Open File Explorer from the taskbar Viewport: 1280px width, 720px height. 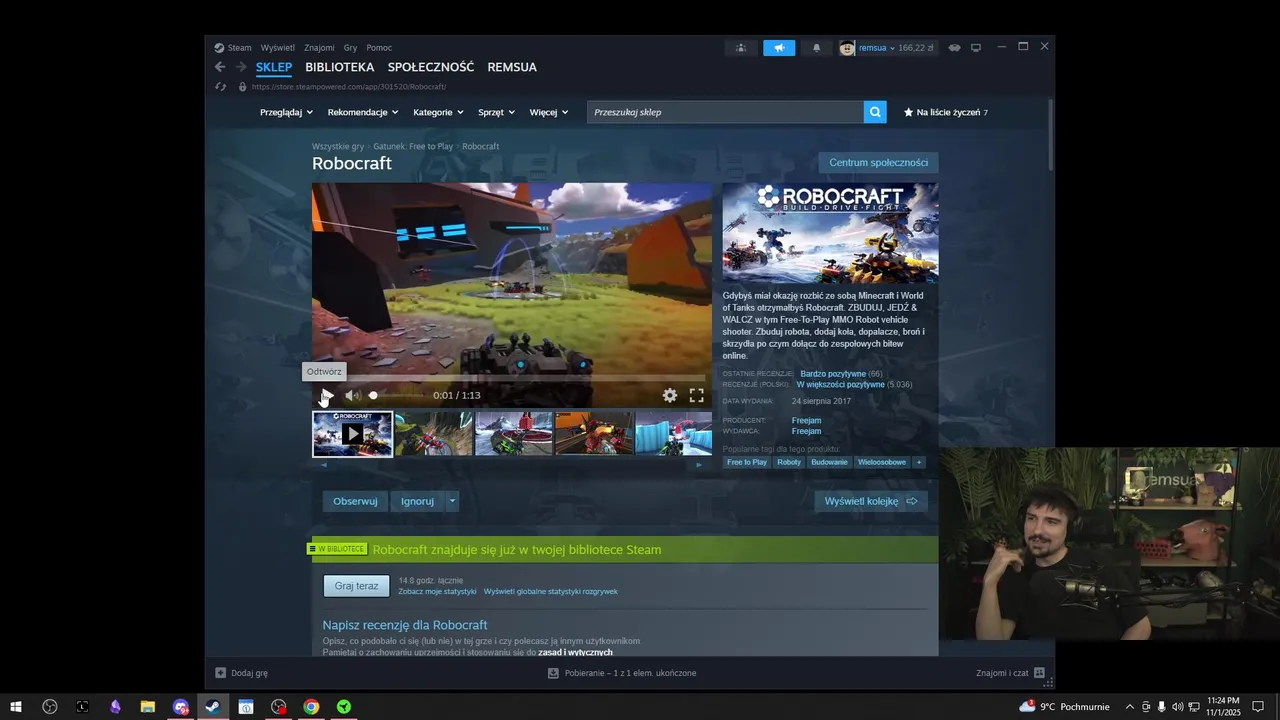[147, 707]
